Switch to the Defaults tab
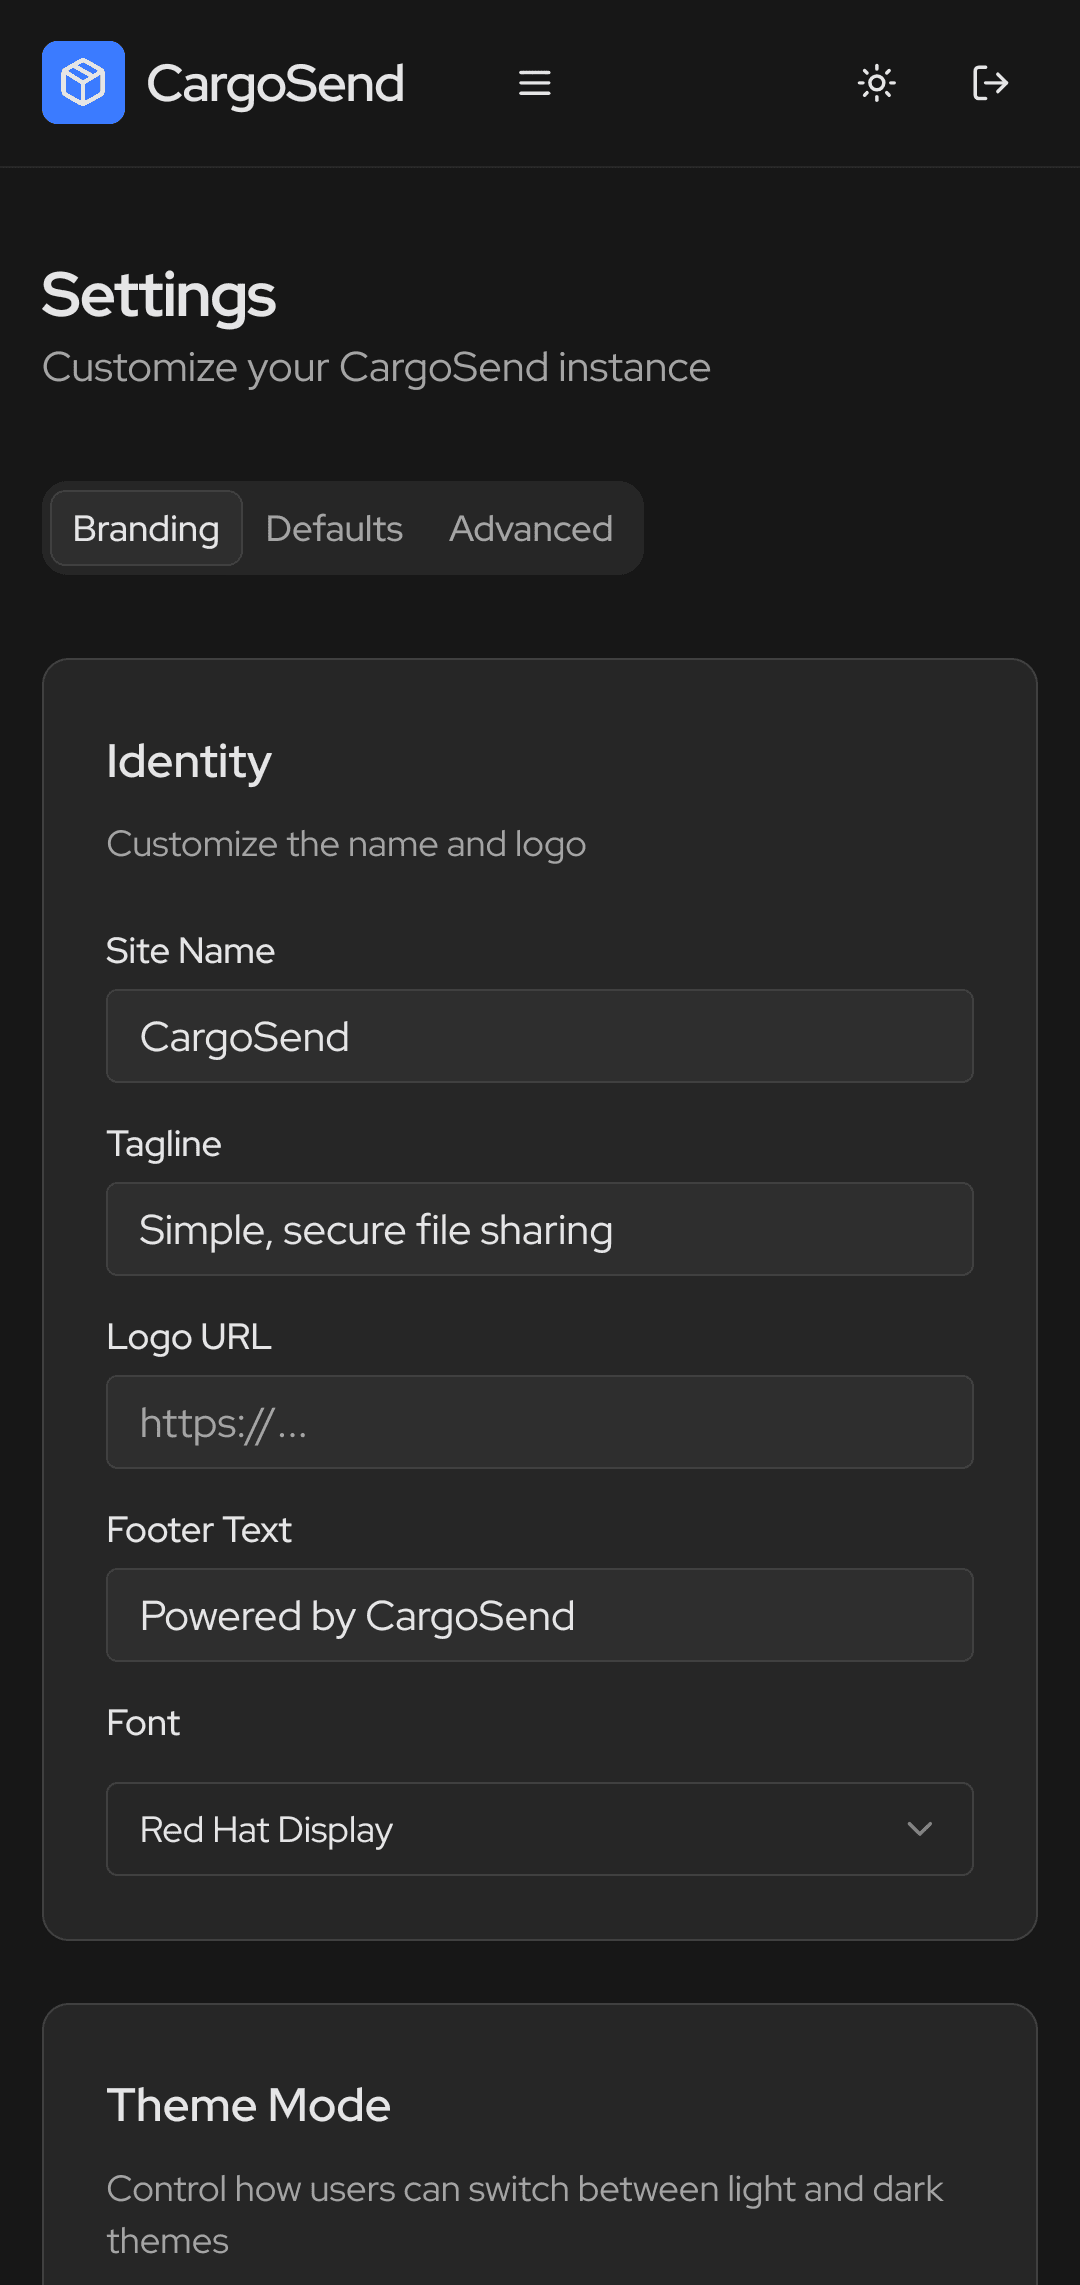This screenshot has width=1080, height=2285. click(x=334, y=528)
